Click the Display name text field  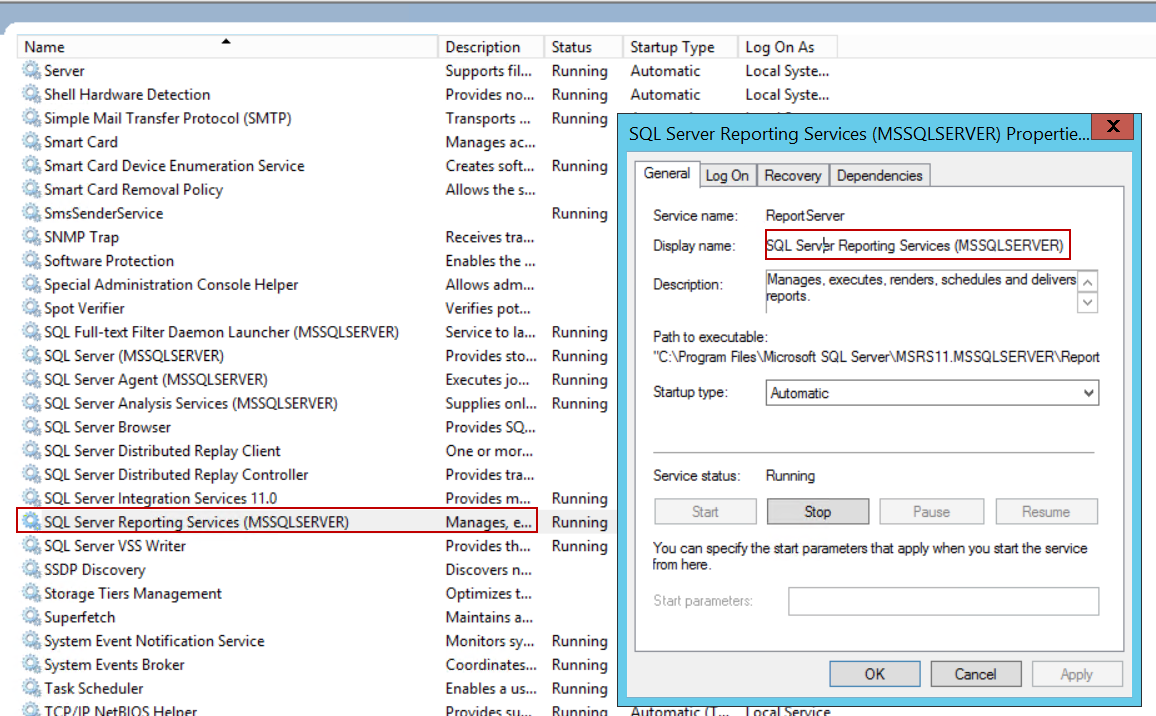point(917,245)
